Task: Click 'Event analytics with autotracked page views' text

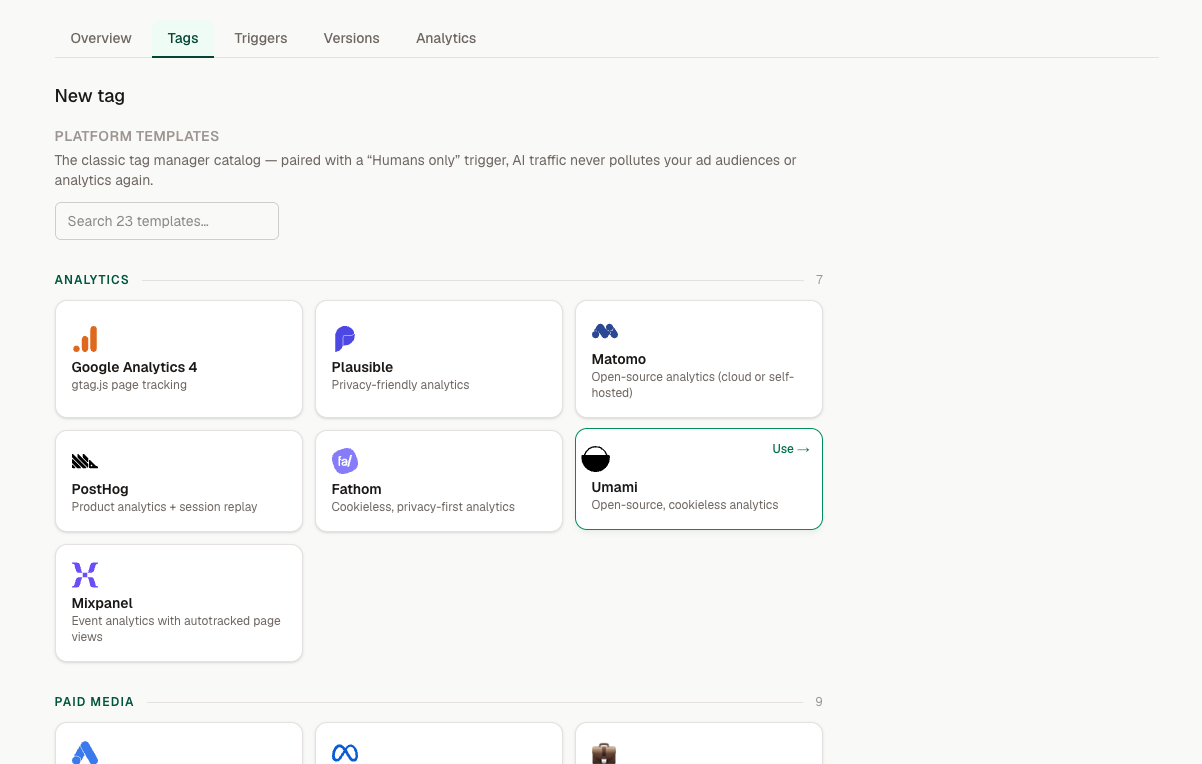Action: pos(176,629)
